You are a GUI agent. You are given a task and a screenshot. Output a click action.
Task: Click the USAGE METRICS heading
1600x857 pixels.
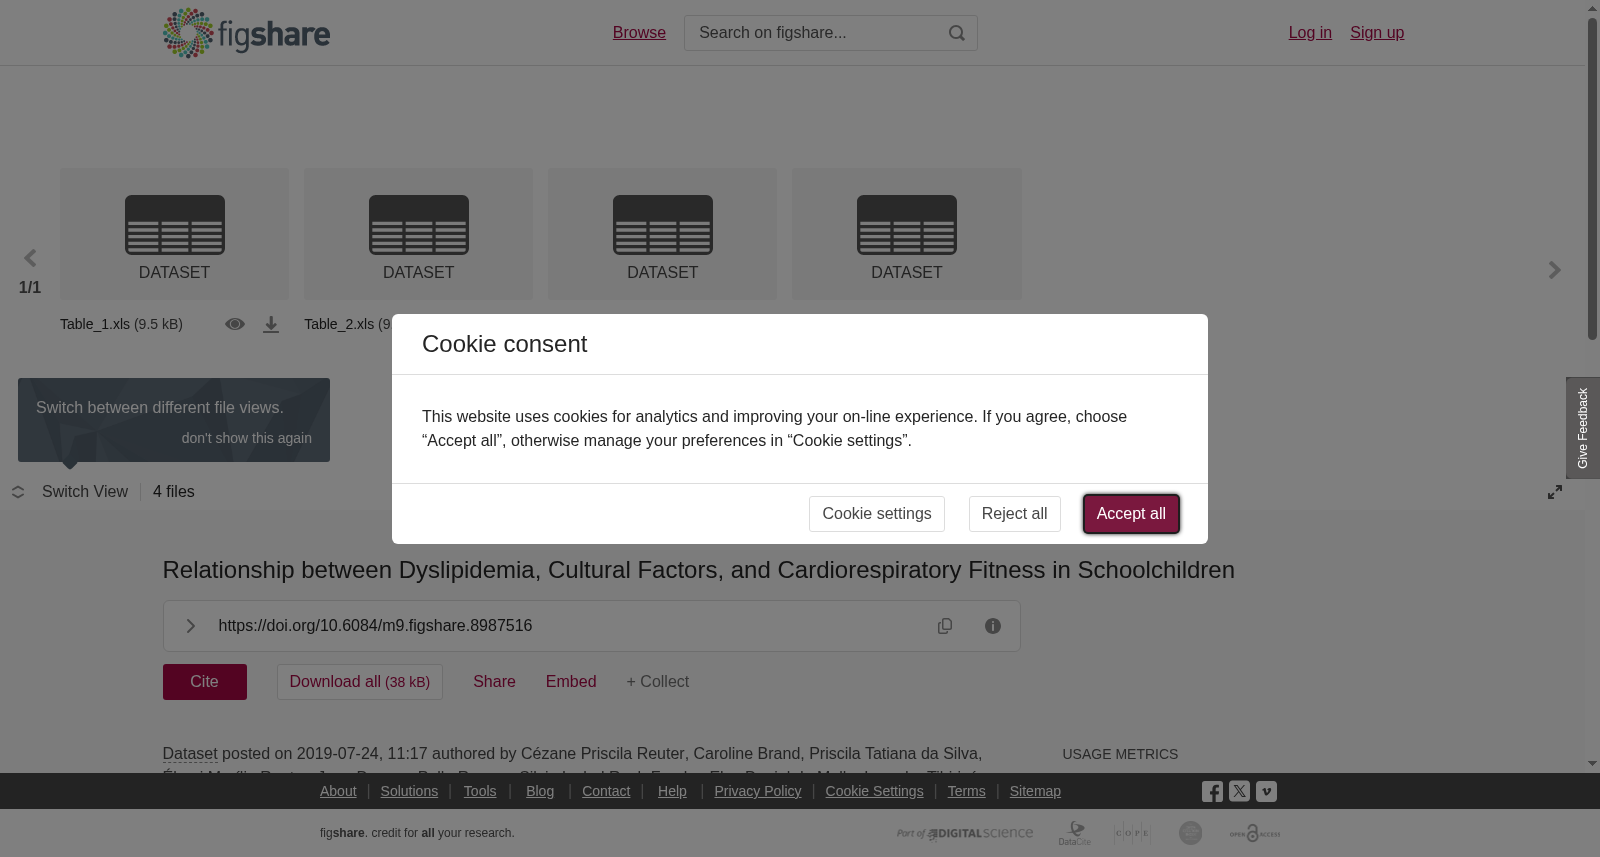(1120, 754)
